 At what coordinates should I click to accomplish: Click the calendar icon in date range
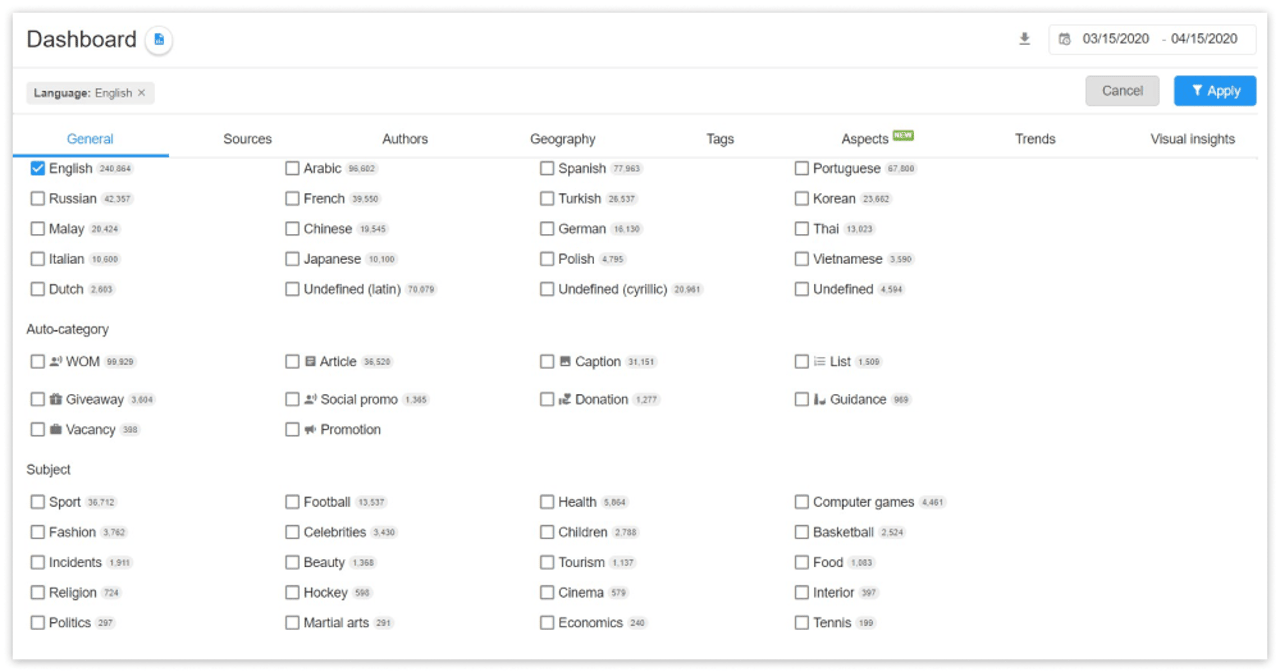(x=1064, y=39)
